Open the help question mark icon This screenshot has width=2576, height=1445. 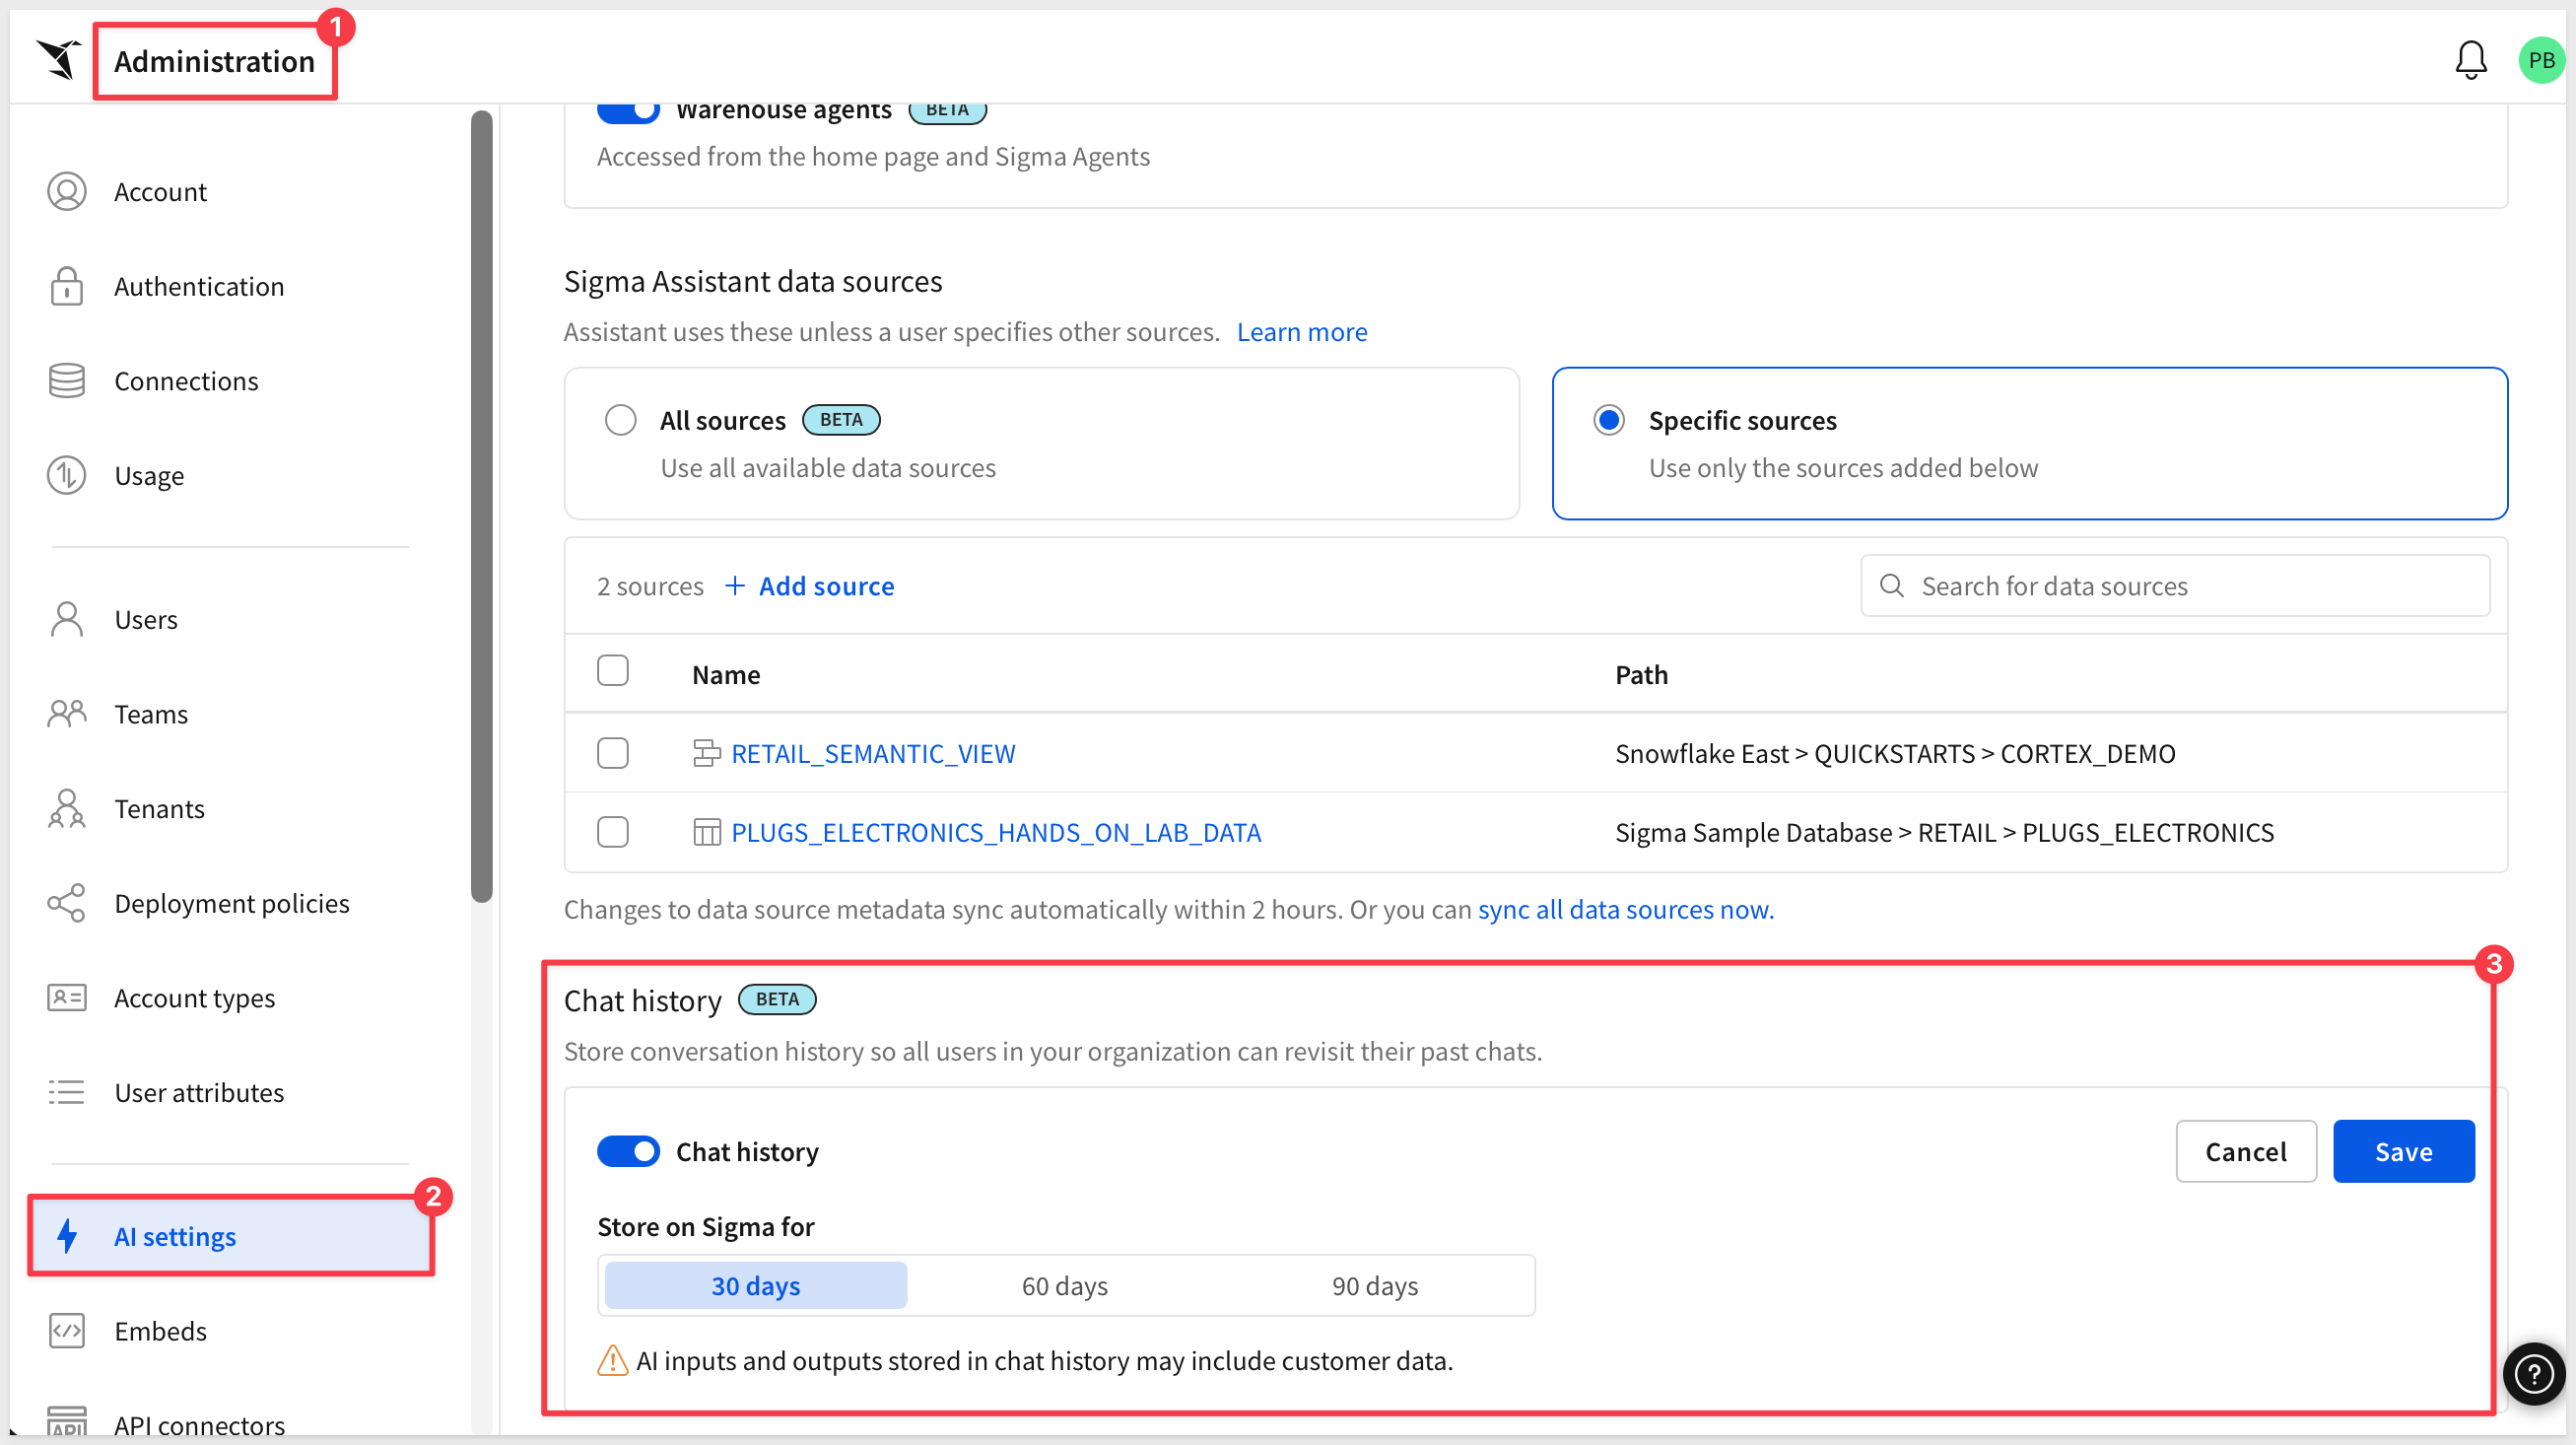pyautogui.click(x=2533, y=1373)
